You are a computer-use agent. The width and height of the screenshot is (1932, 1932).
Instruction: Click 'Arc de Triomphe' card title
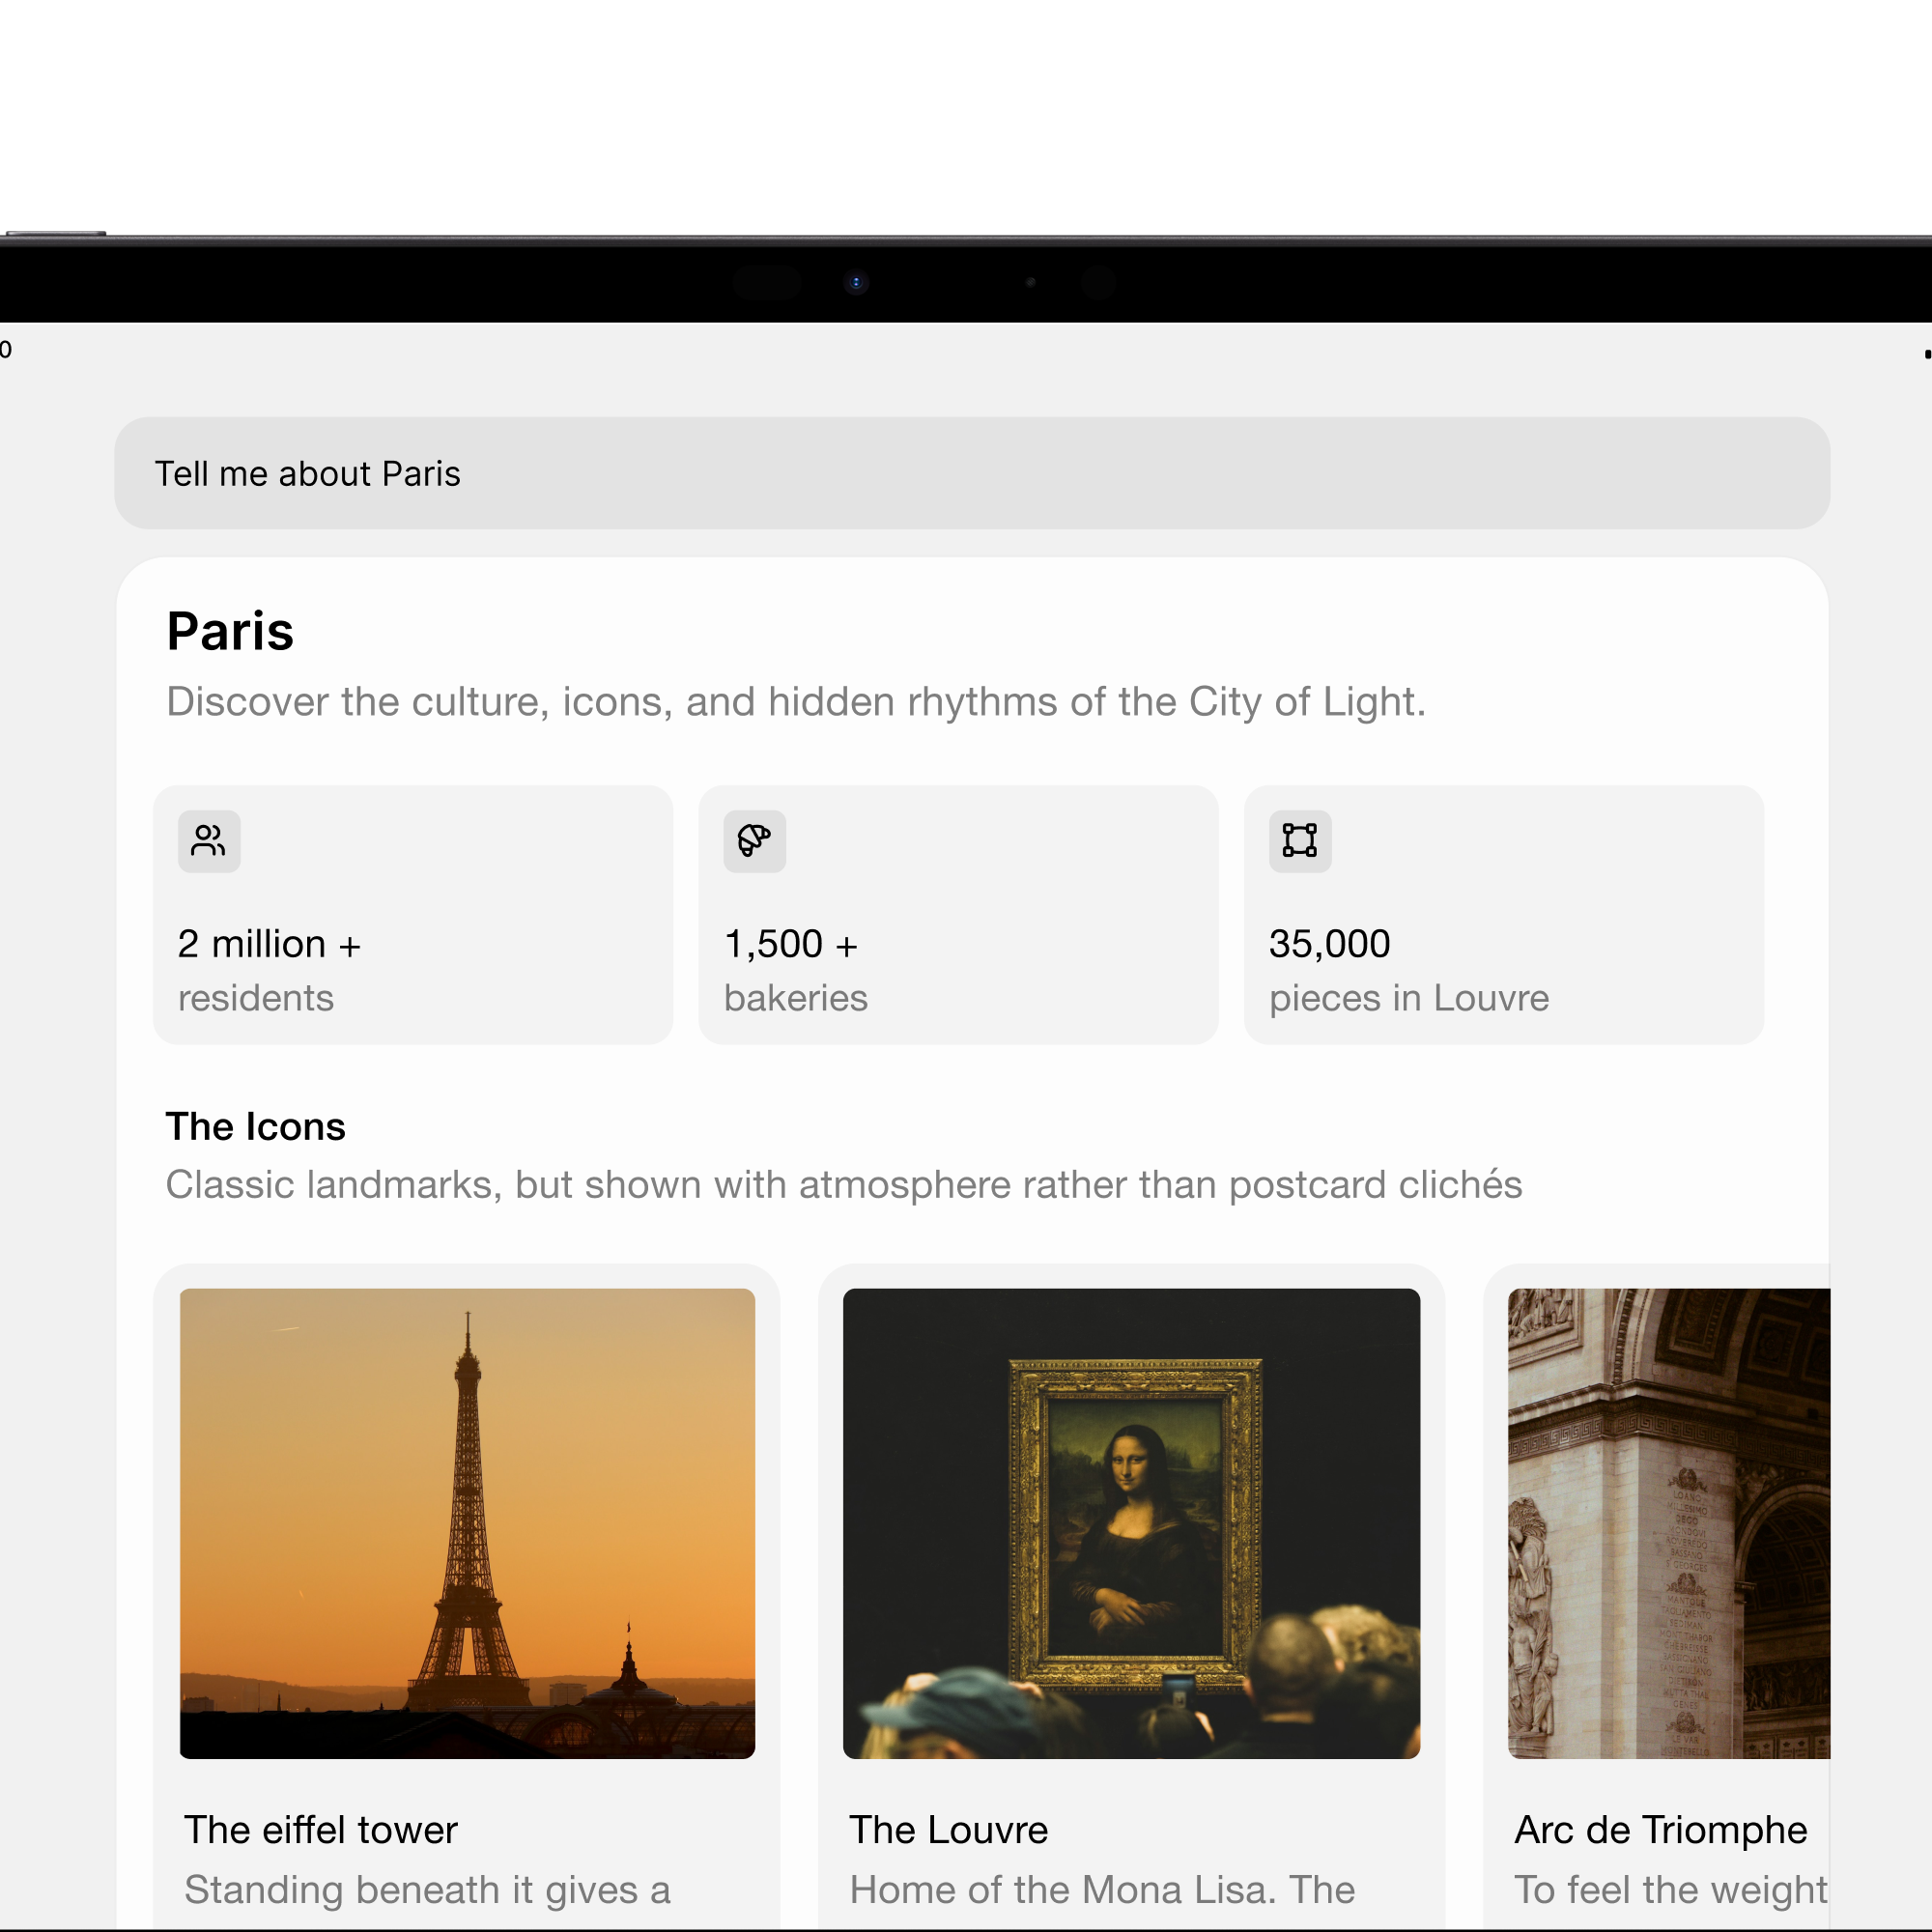pos(1659,1830)
